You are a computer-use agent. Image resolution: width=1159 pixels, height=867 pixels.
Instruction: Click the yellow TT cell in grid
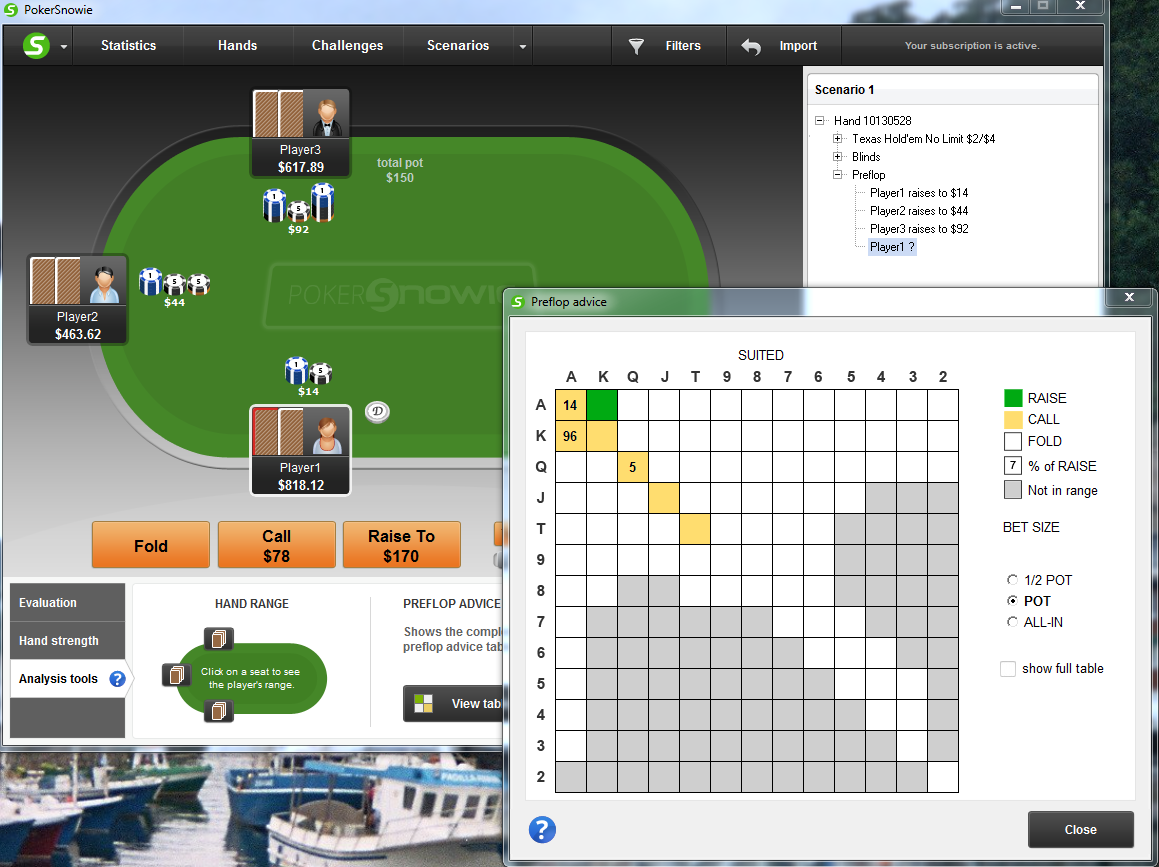point(695,529)
